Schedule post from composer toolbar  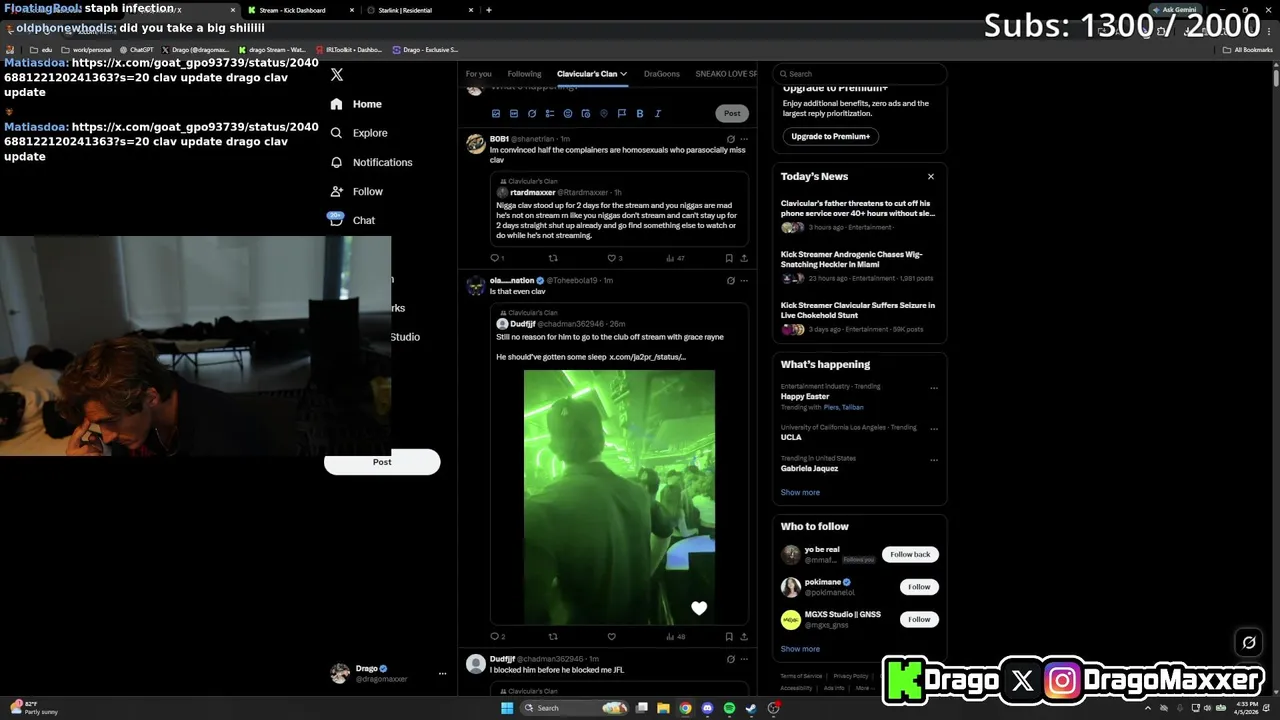coord(585,114)
